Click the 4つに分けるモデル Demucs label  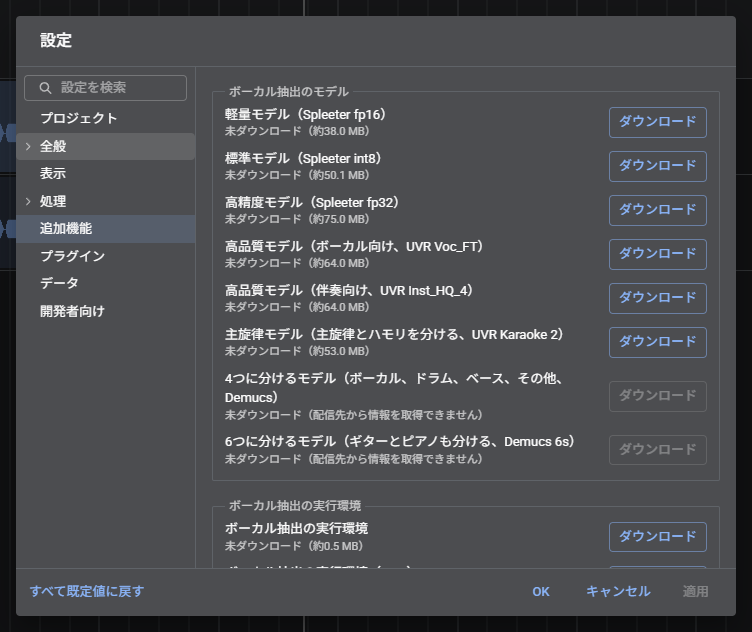tap(393, 388)
